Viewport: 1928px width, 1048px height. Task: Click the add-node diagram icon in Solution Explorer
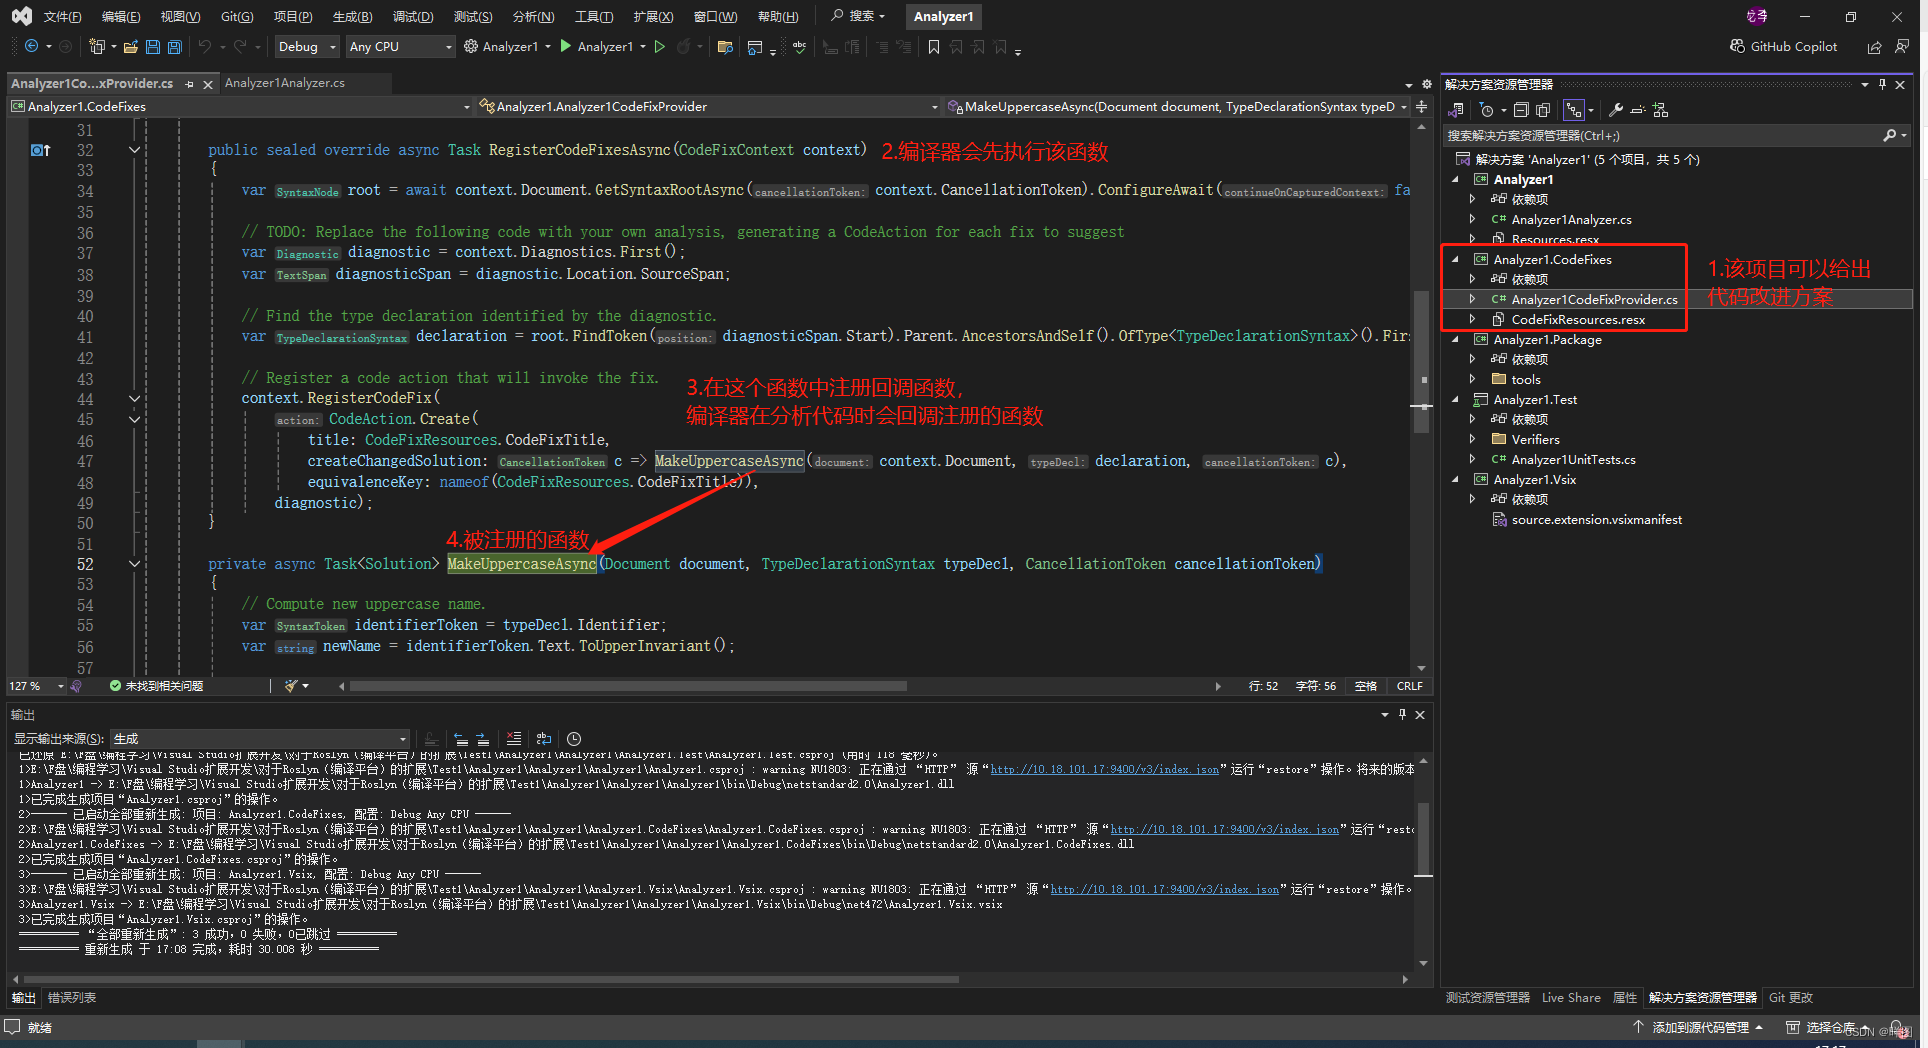[x=1661, y=110]
